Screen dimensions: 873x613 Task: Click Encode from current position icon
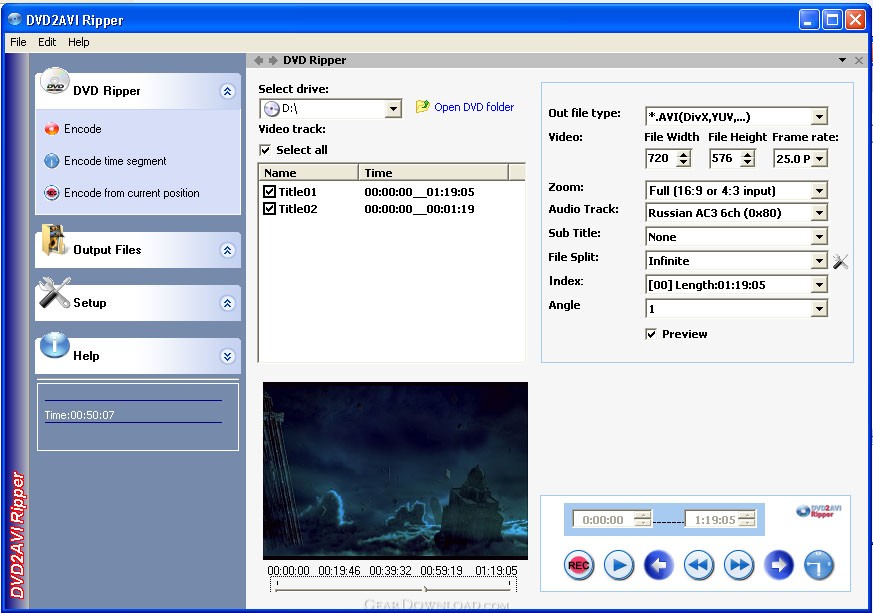(52, 193)
